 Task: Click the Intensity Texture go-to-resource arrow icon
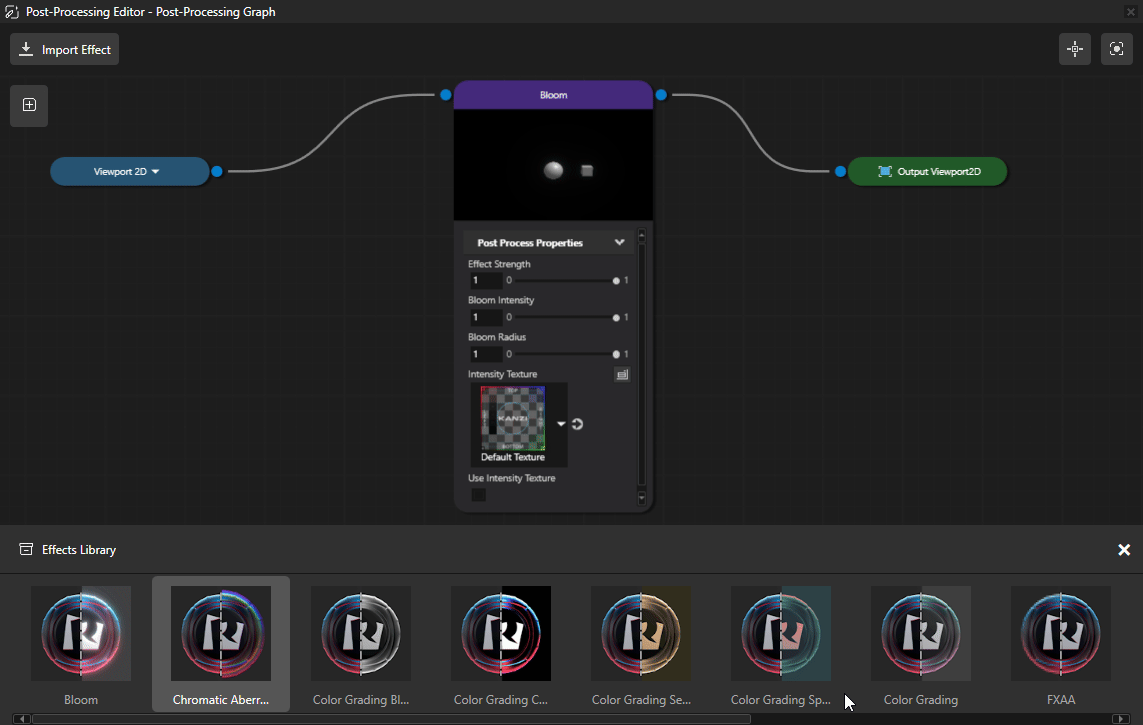tap(577, 424)
